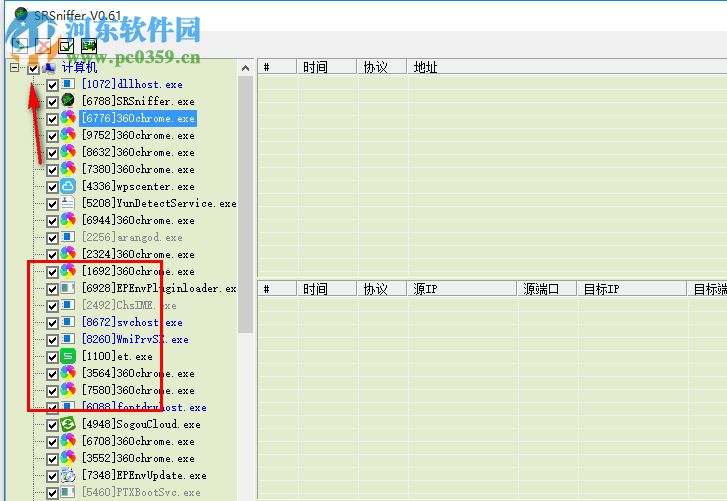Click the window icon of [8672]svchost.exe
This screenshot has height=501, width=727.
(x=68, y=322)
